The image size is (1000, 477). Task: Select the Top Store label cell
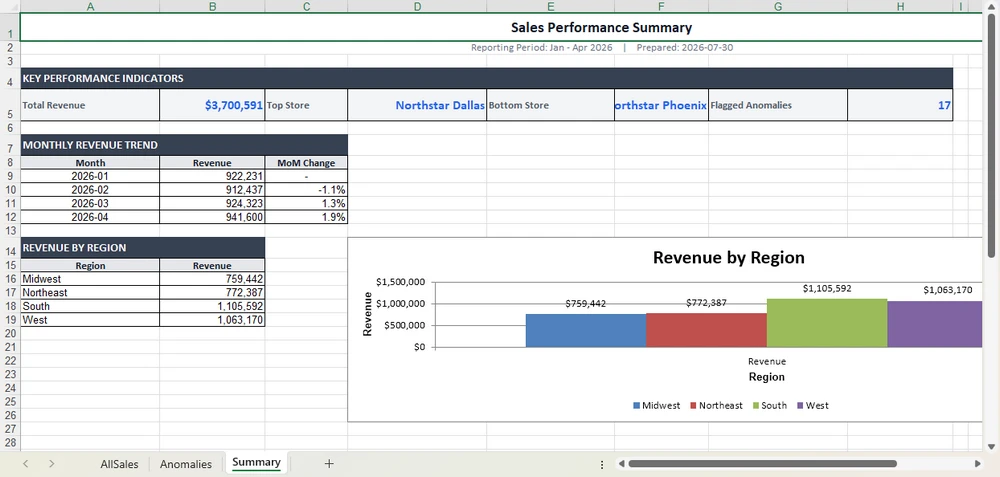[x=306, y=105]
